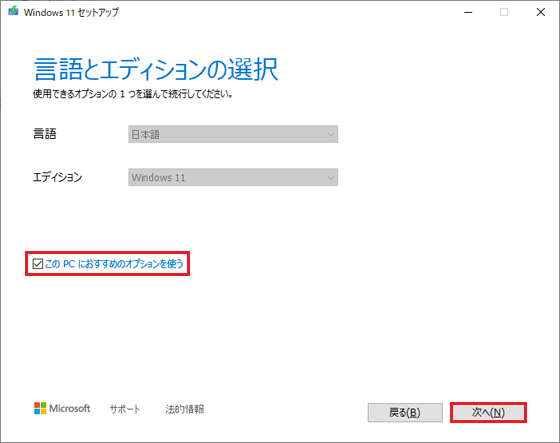560x443 pixels.
Task: Click the text 使用できるオプションの 1 つを選んで続行してください。
Action: pyautogui.click(x=133, y=94)
